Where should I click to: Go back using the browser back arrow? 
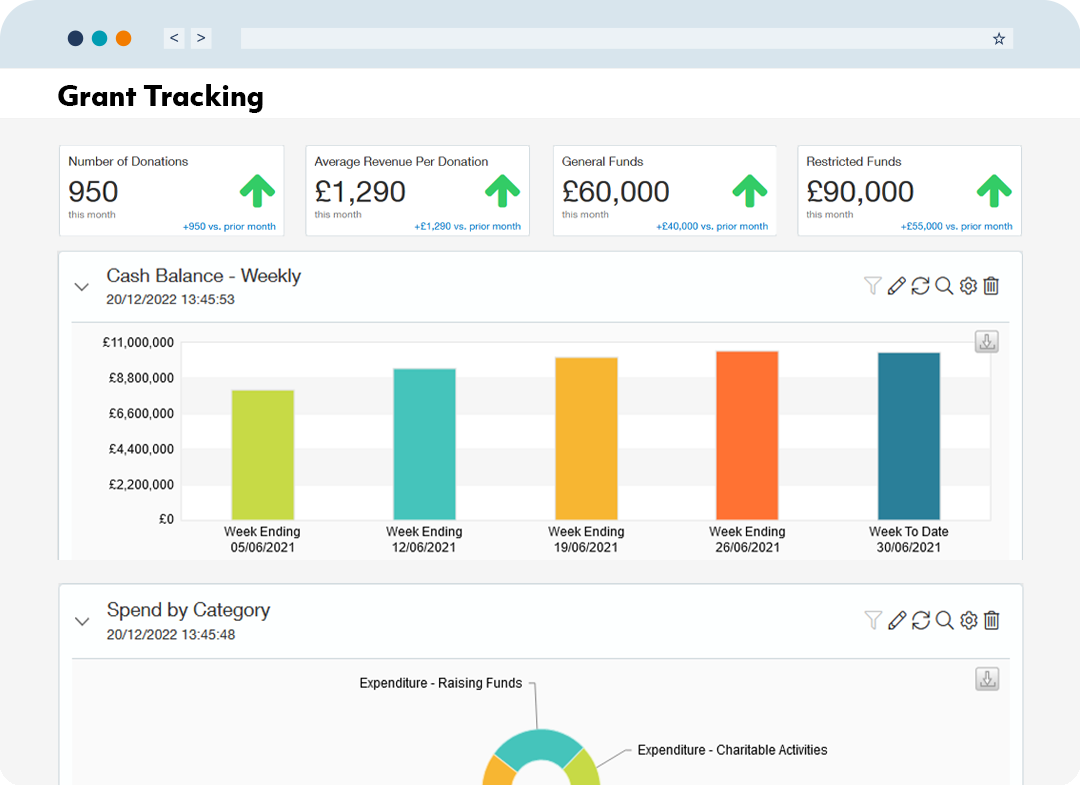pyautogui.click(x=175, y=38)
